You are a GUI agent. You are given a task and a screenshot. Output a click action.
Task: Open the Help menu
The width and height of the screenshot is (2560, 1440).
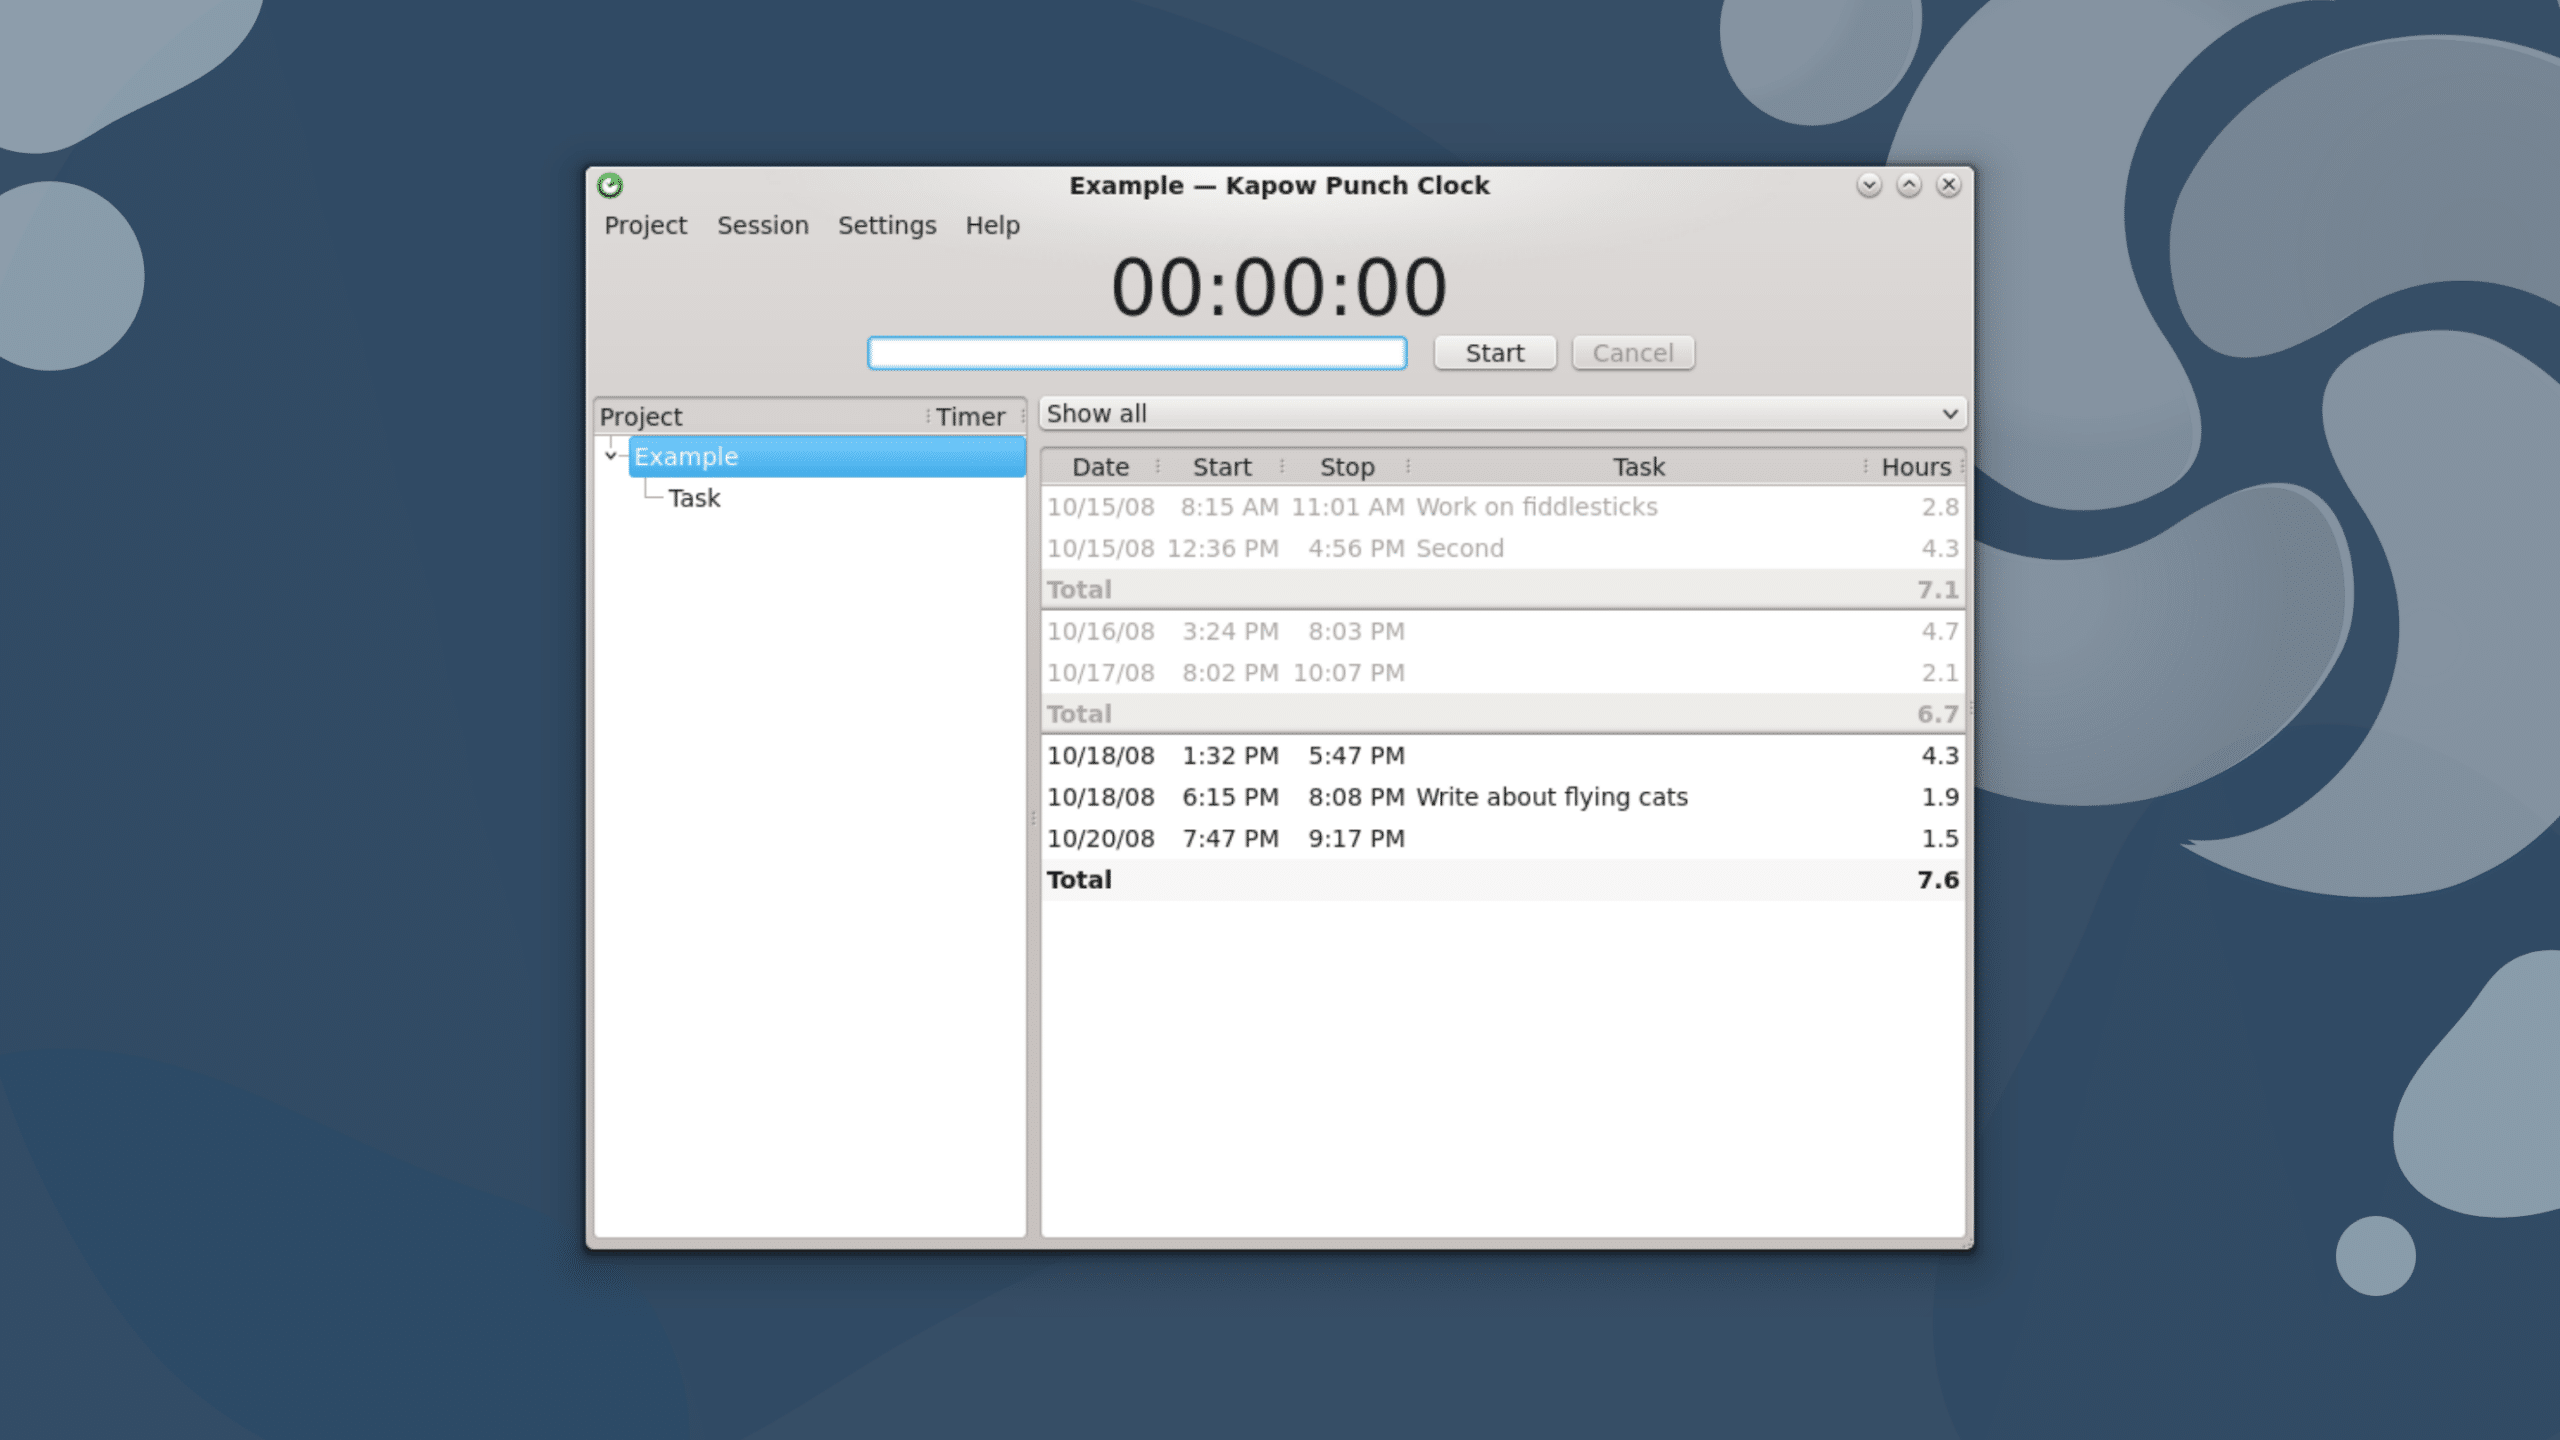point(992,226)
